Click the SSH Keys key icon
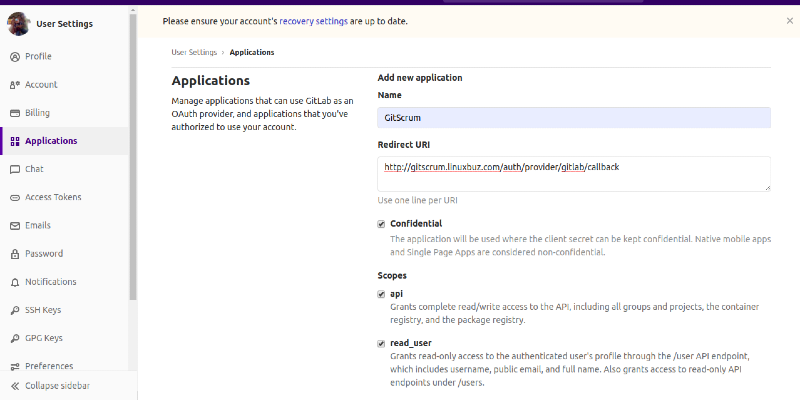This screenshot has width=800, height=400. (15, 310)
